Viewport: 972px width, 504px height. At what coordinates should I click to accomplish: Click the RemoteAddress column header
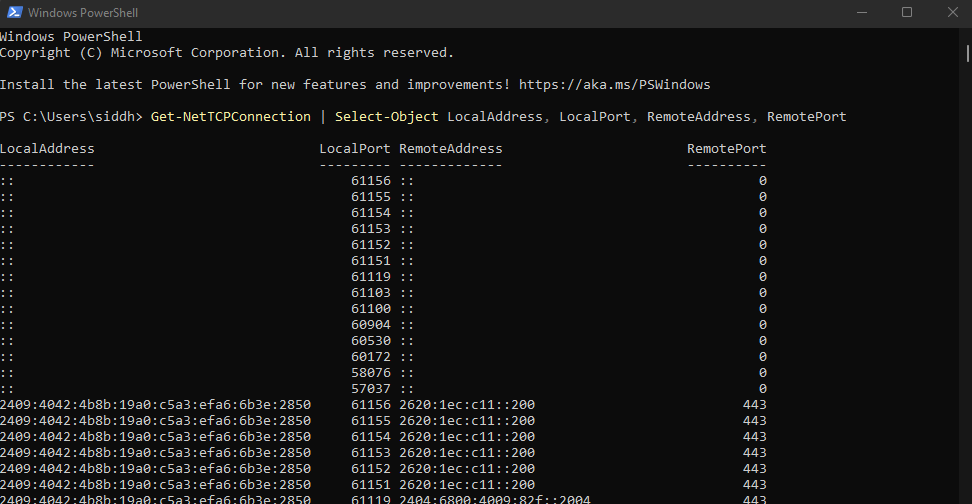click(x=451, y=149)
